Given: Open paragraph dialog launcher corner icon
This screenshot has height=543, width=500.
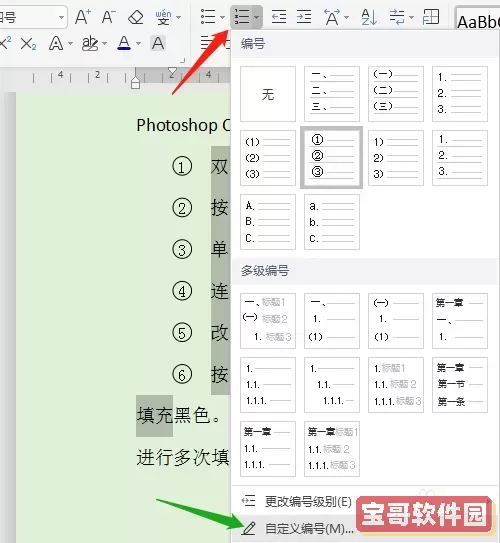Looking at the screenshot, I should coord(182,61).
